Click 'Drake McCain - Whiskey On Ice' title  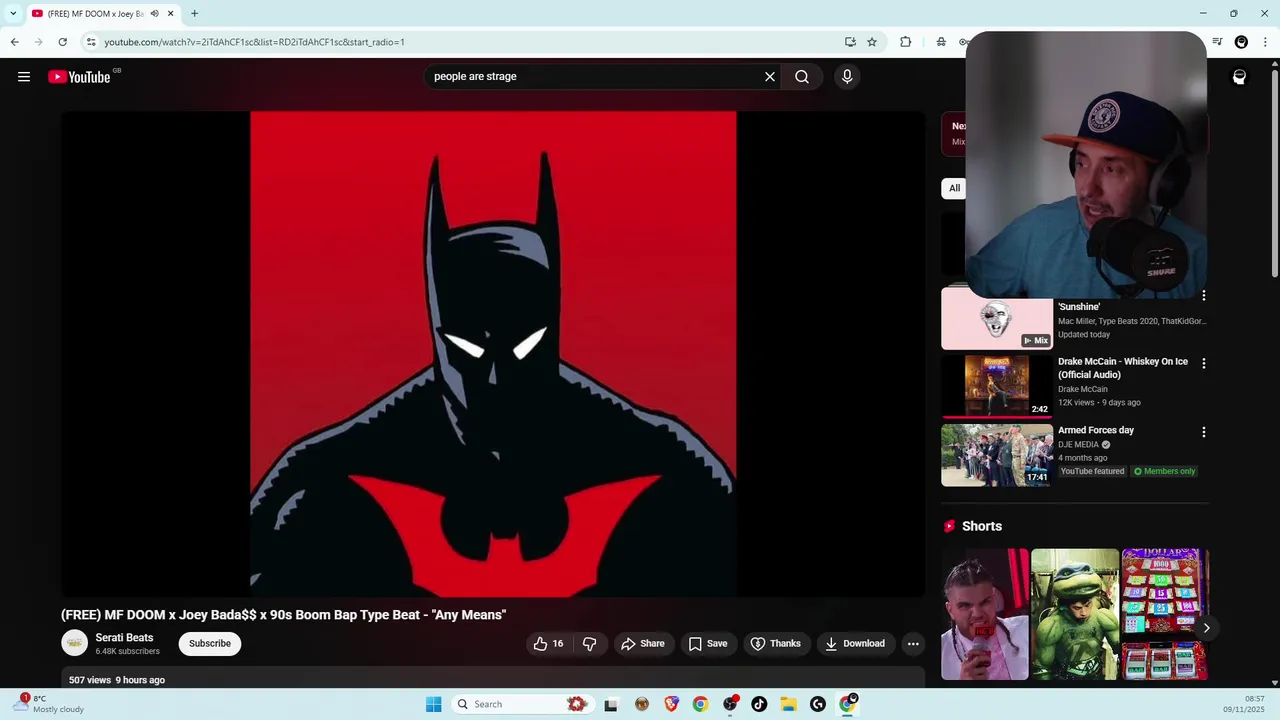click(1123, 368)
